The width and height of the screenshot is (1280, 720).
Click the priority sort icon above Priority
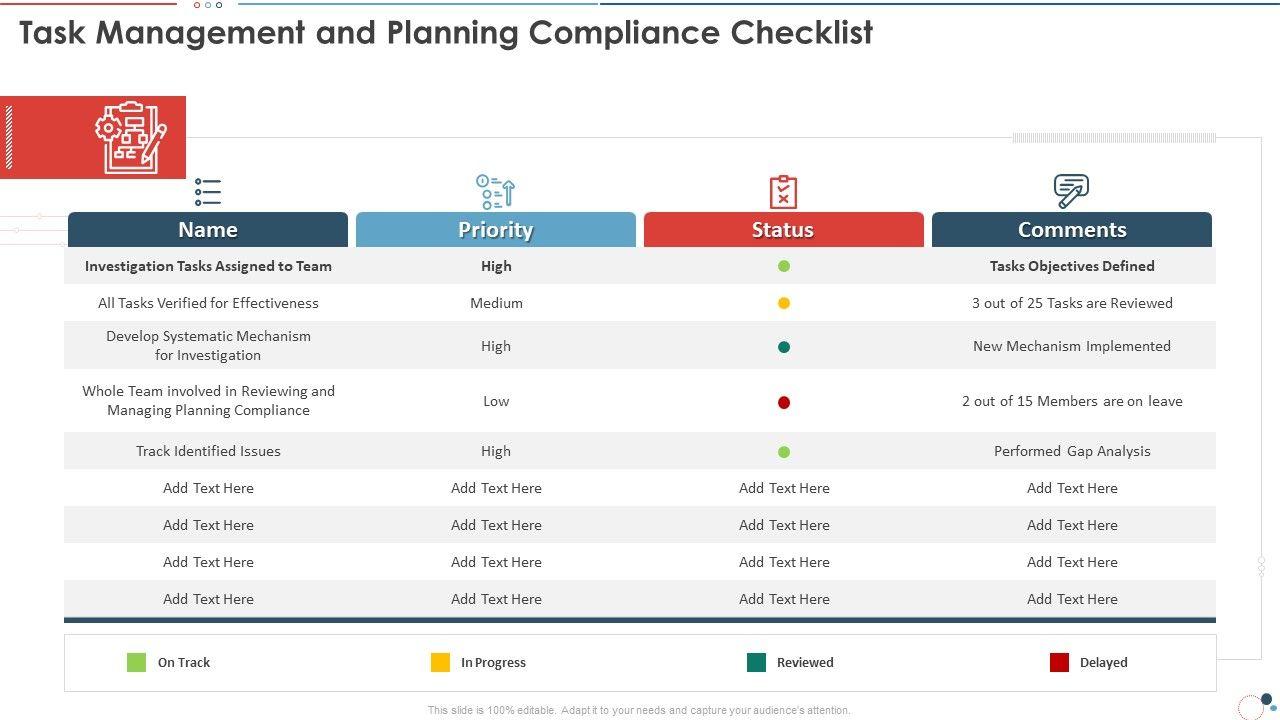(x=496, y=191)
